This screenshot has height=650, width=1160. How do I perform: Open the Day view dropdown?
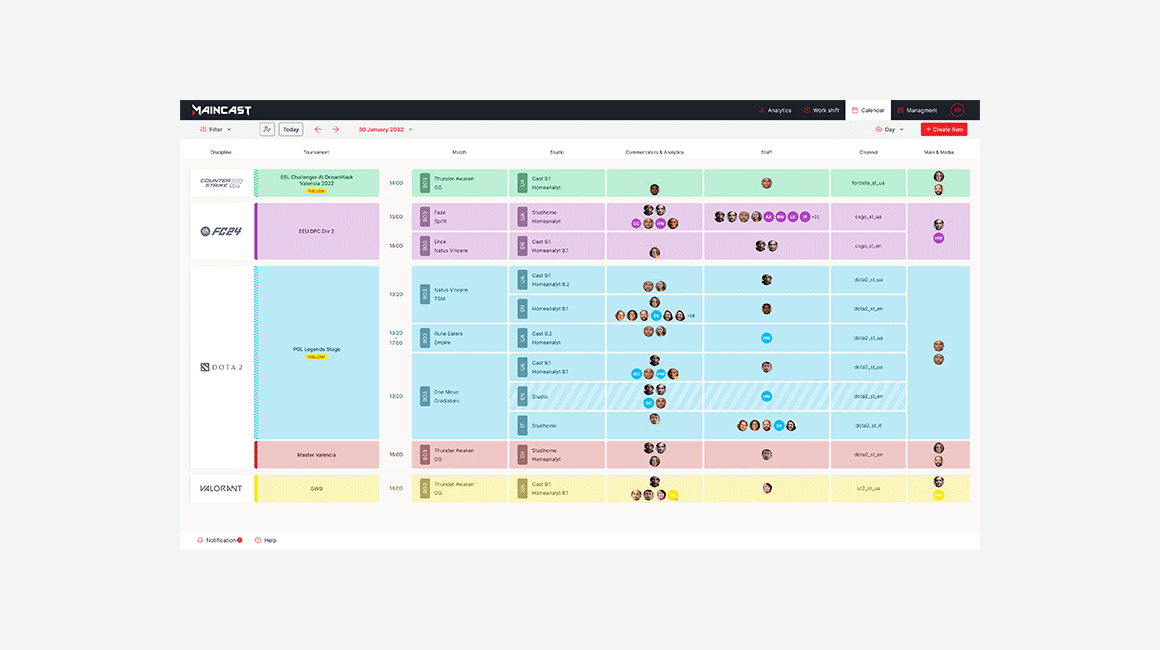[x=889, y=129]
